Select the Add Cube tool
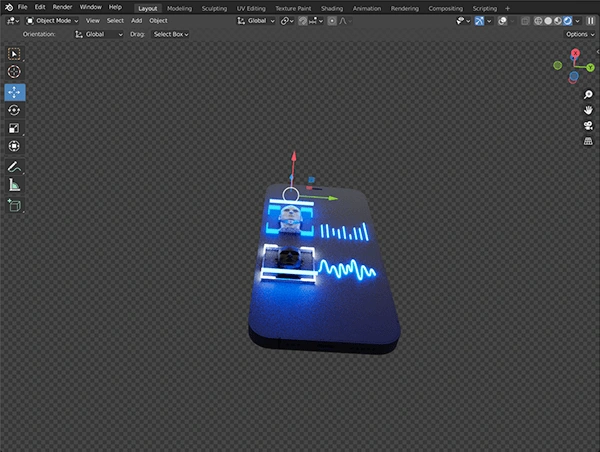Viewport: 600px width, 452px height. coord(15,206)
